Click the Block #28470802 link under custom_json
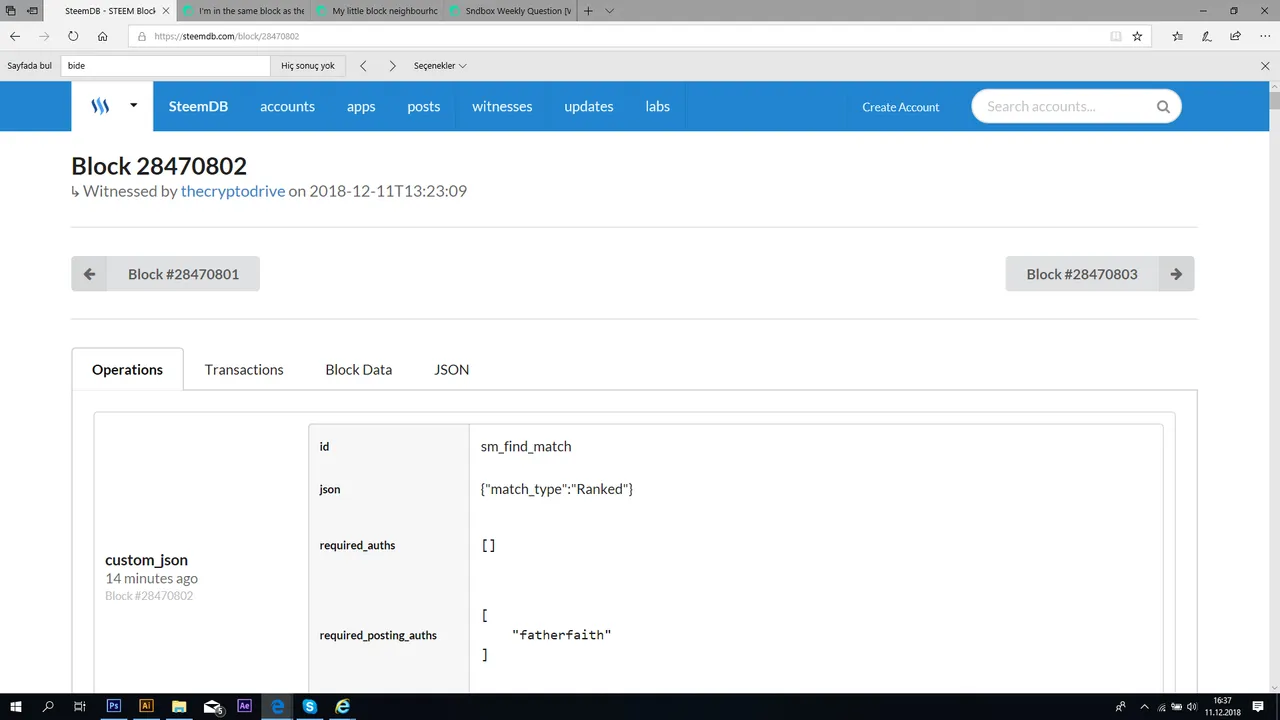 coord(149,595)
